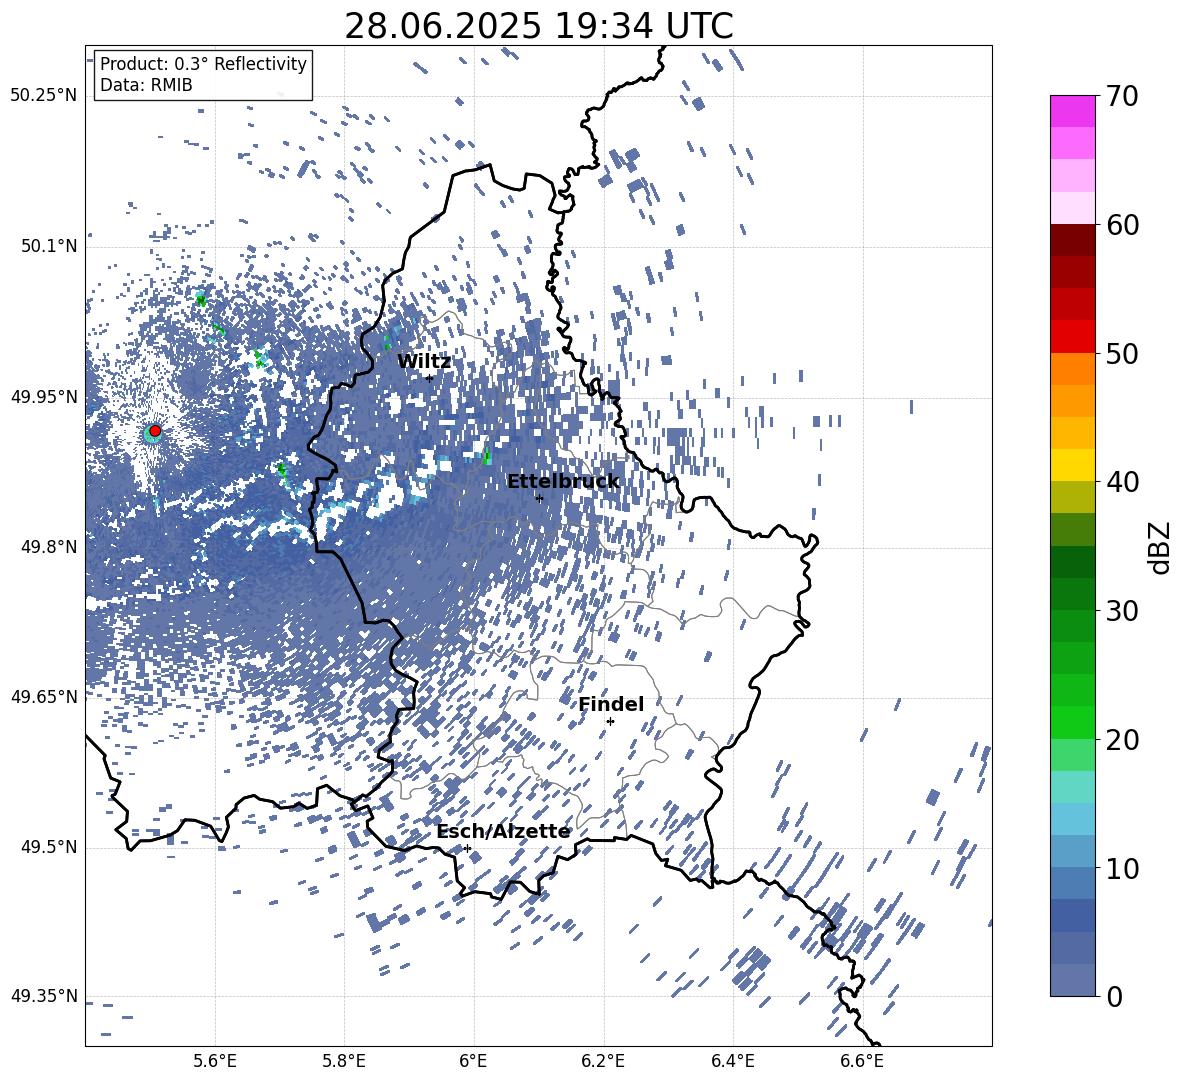Click the Findel location label
1184x1081 pixels.
coord(611,704)
